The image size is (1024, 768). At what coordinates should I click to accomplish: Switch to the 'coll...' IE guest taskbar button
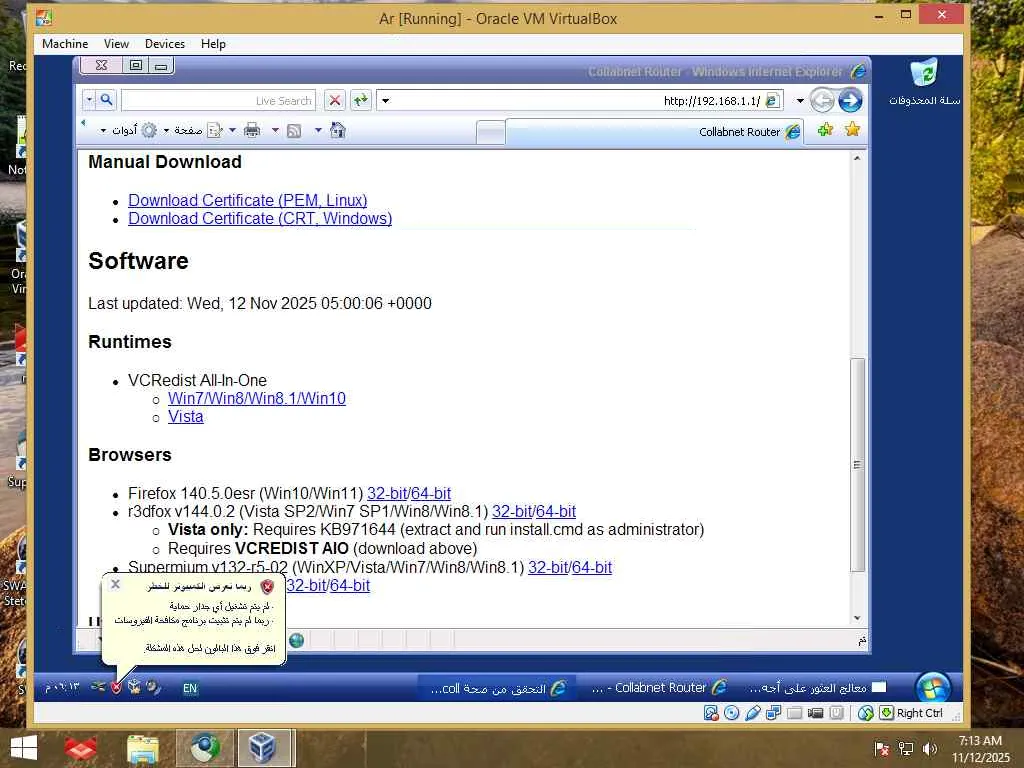point(498,688)
